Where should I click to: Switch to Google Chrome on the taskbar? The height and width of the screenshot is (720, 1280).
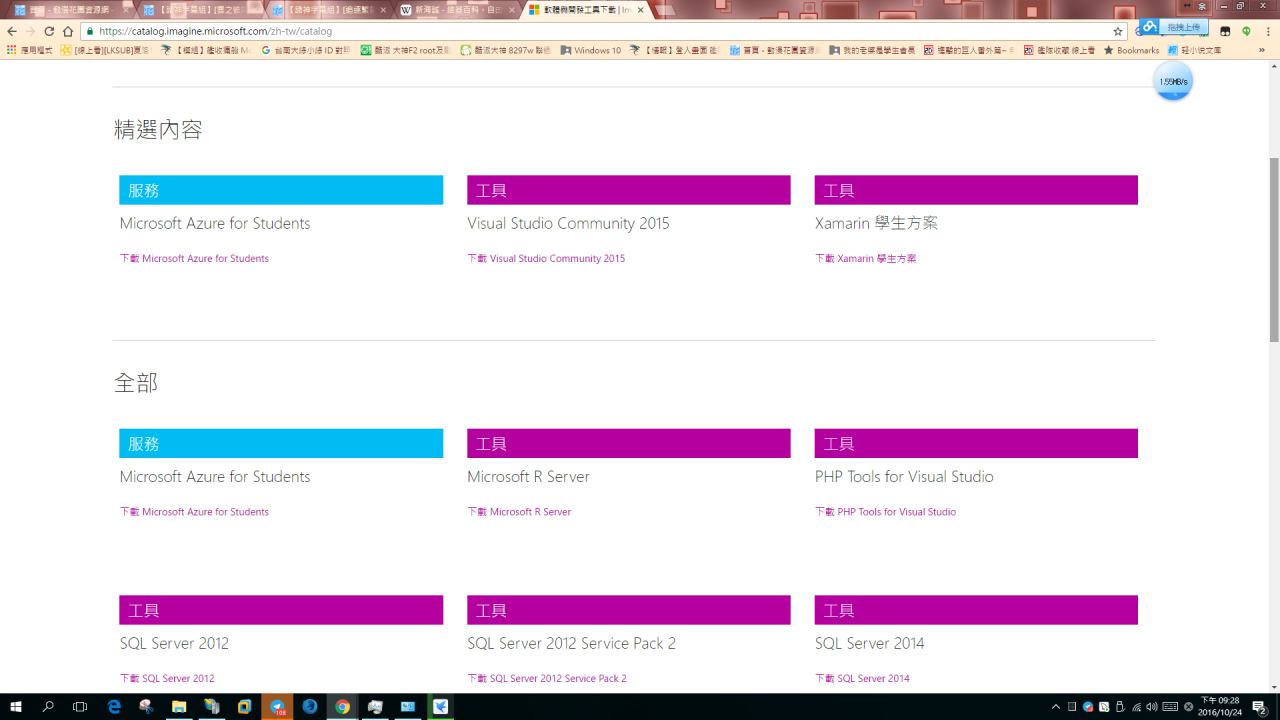pyautogui.click(x=342, y=707)
